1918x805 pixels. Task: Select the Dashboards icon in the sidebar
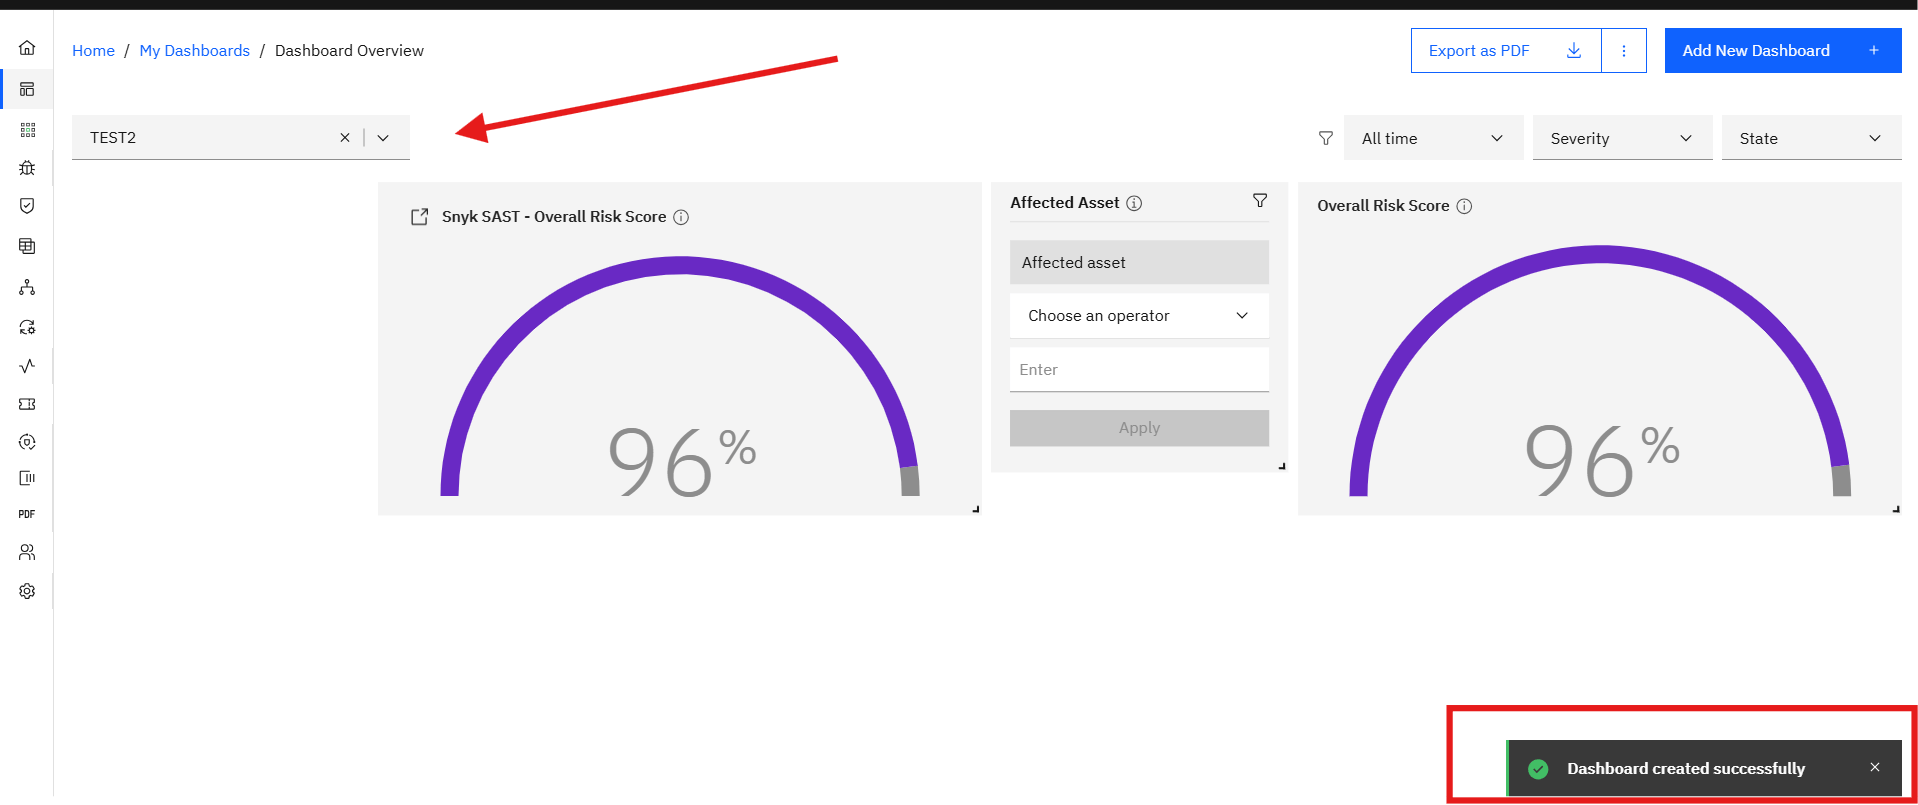(27, 89)
